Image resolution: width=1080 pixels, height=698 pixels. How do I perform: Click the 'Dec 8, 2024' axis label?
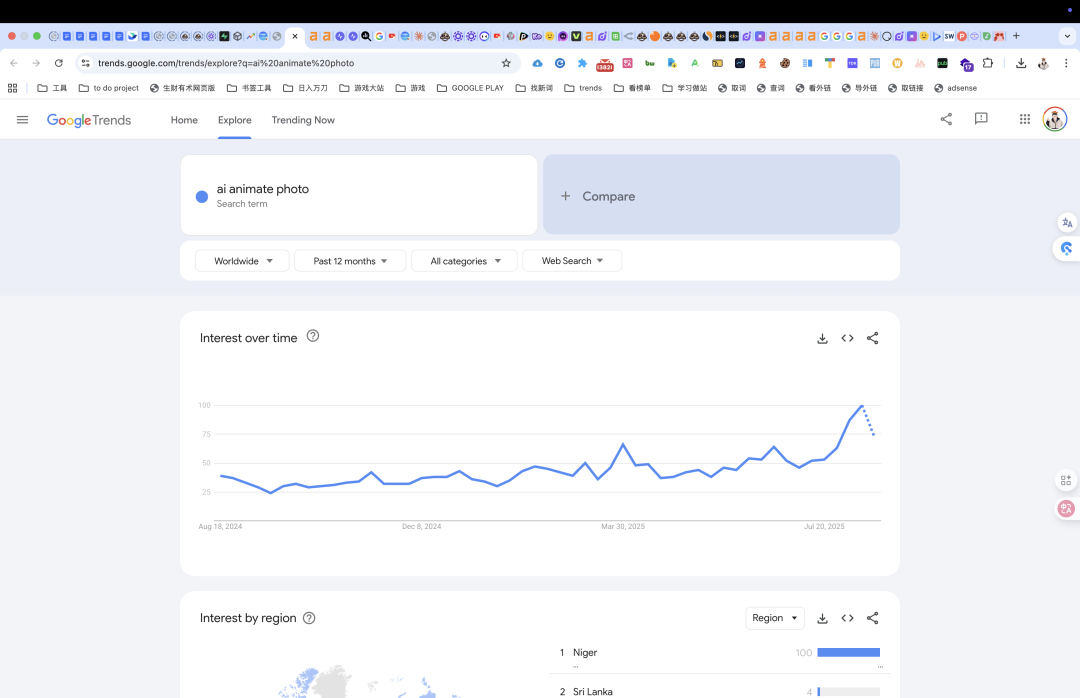point(422,526)
